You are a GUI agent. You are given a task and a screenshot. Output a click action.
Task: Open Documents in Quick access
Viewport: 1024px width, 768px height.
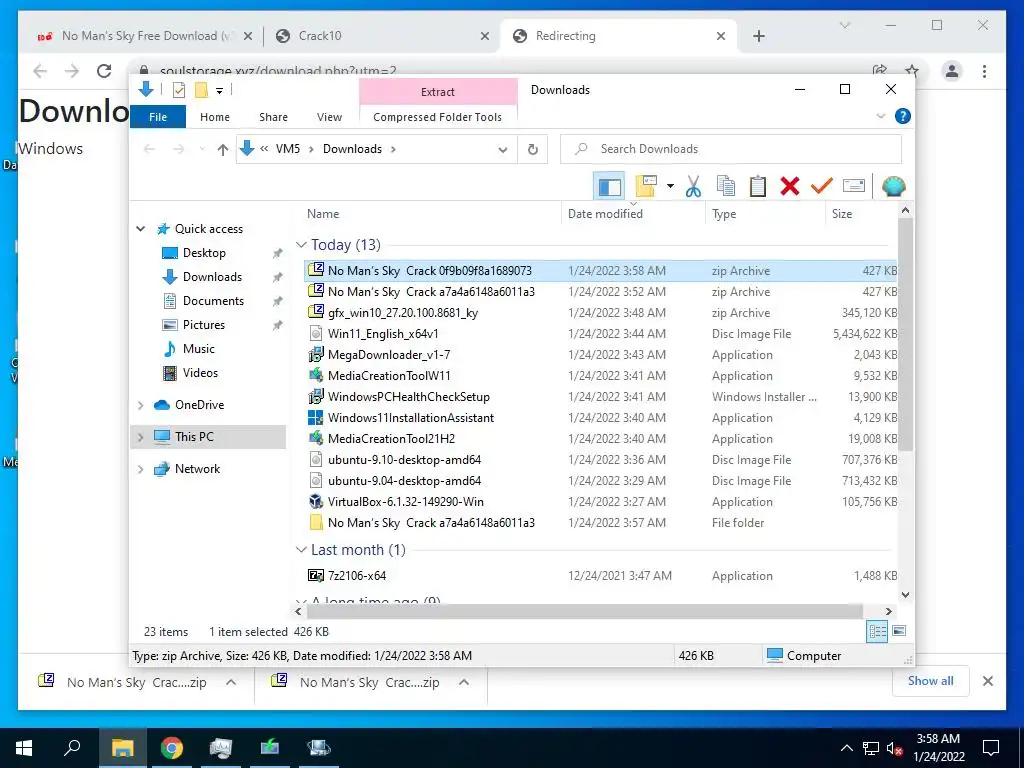(x=213, y=301)
